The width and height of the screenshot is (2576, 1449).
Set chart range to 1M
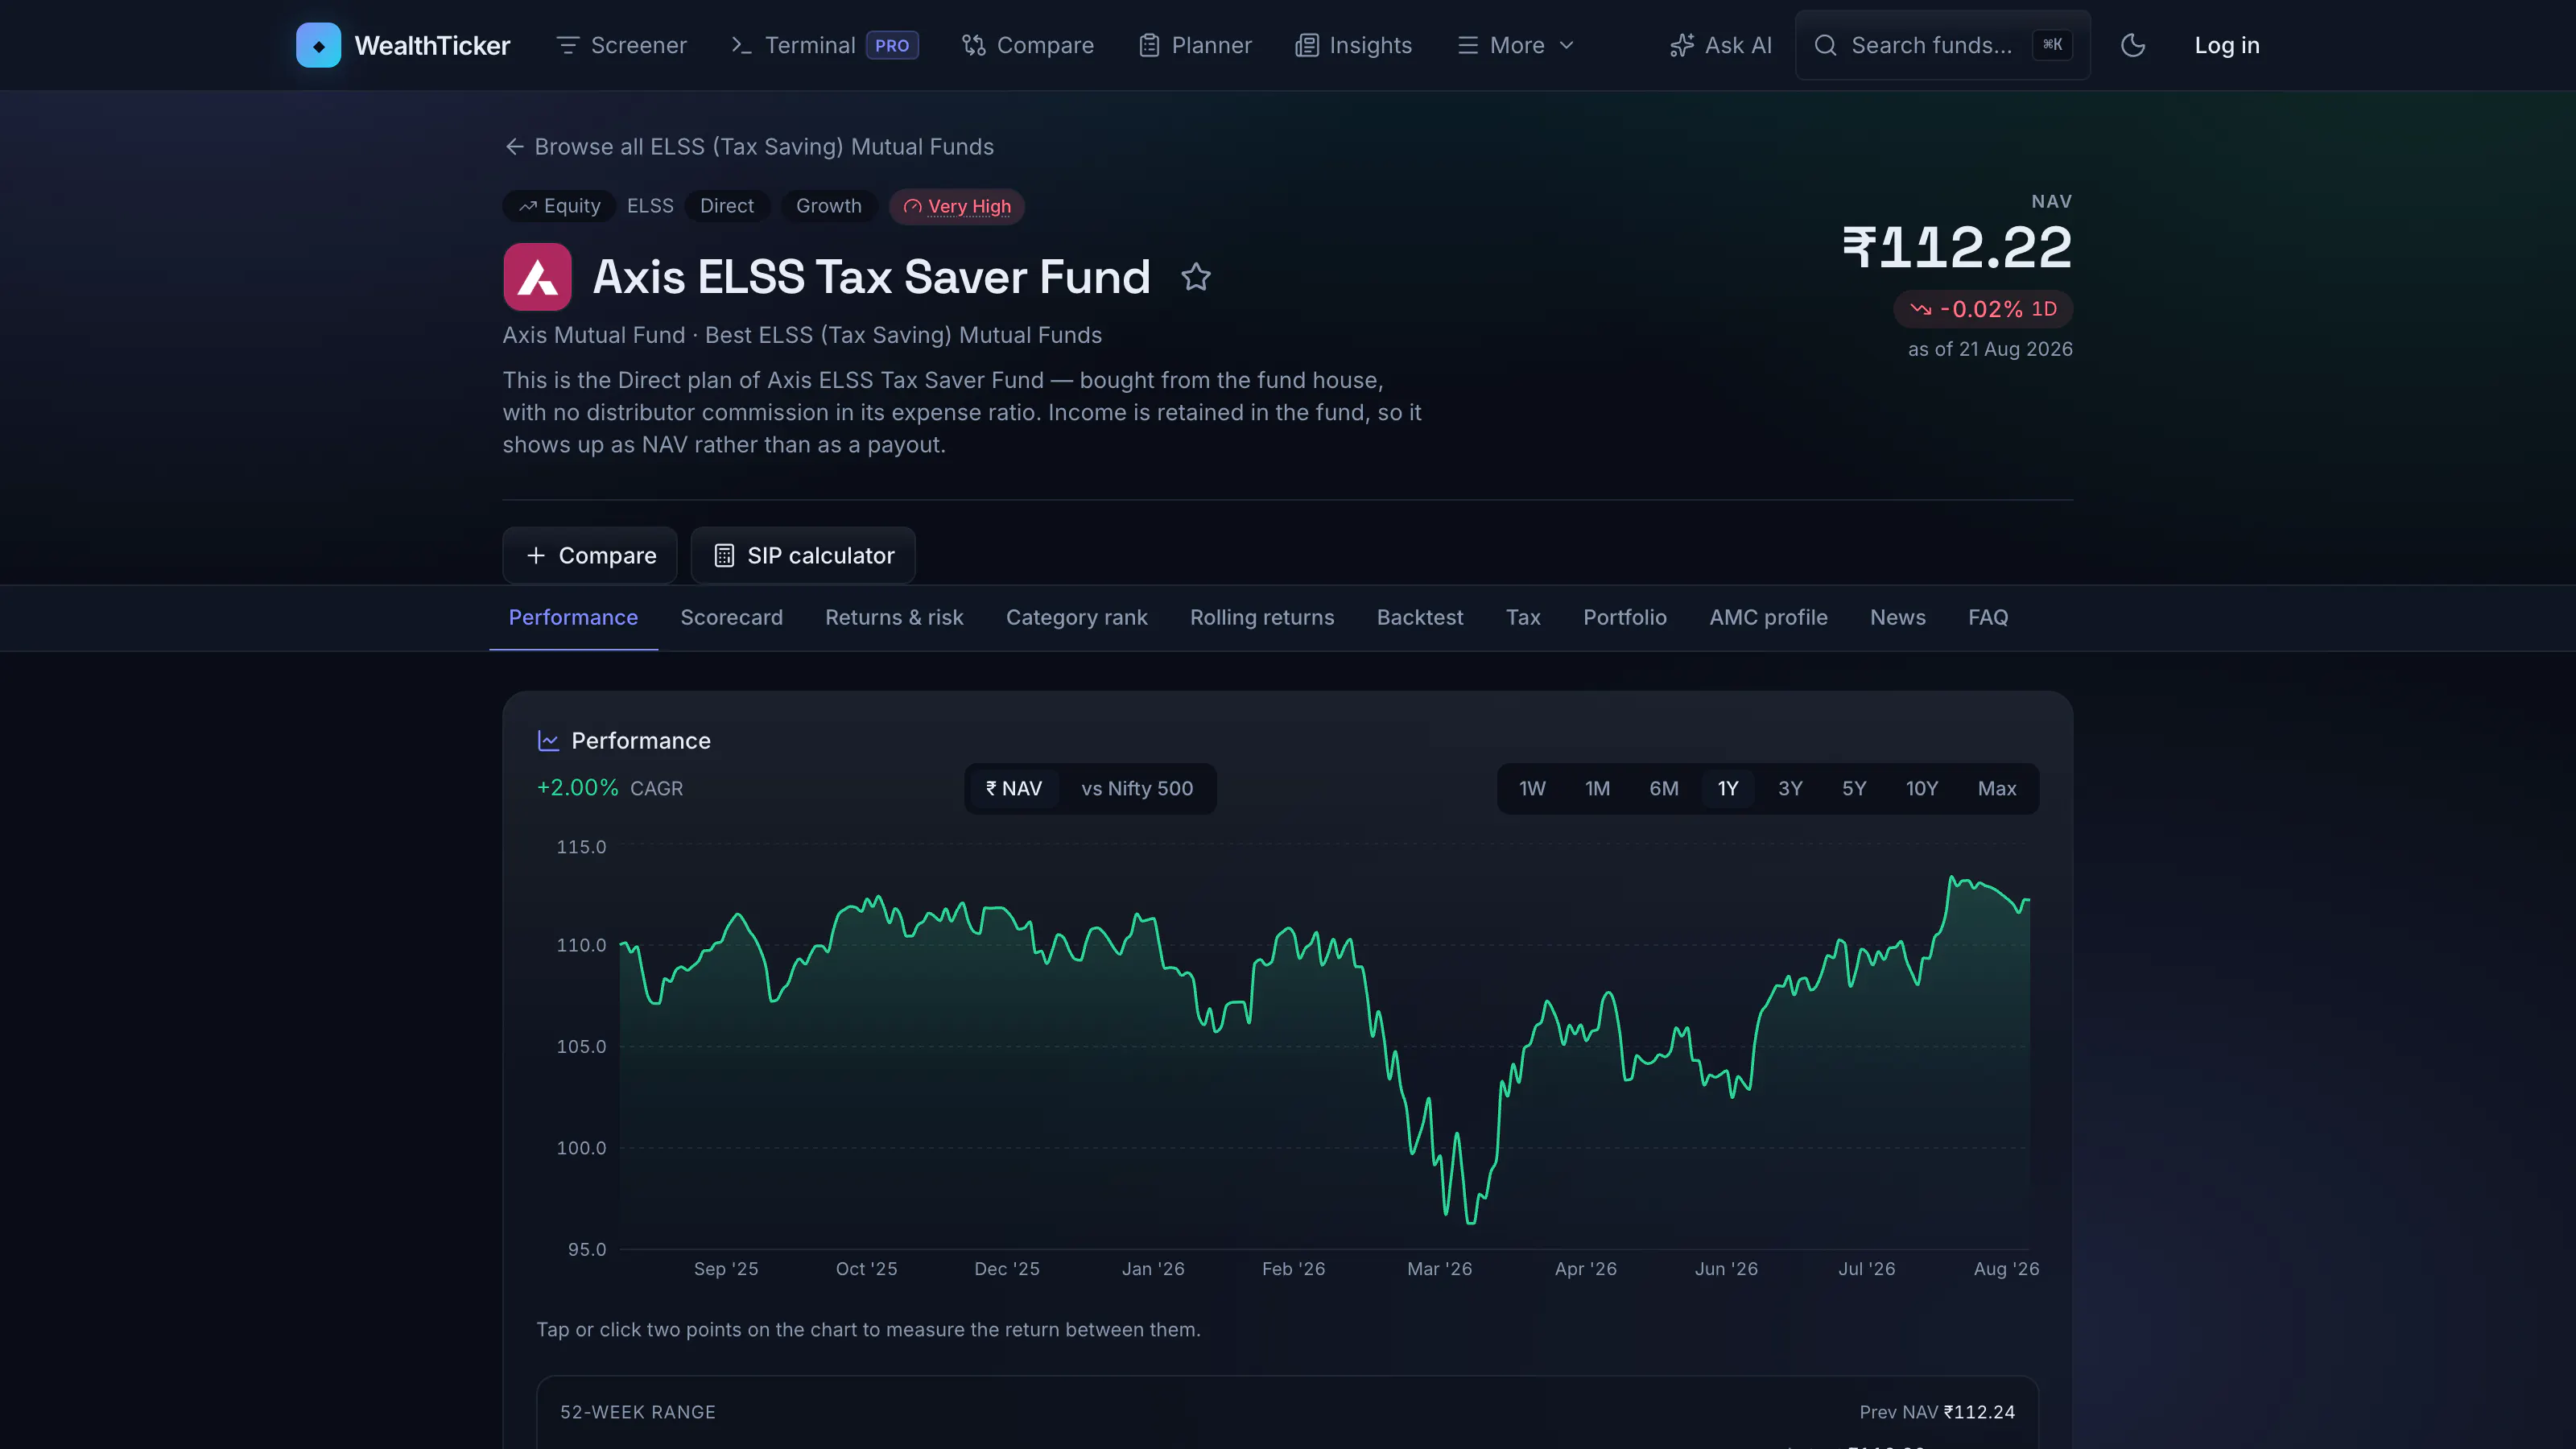[x=1597, y=789]
